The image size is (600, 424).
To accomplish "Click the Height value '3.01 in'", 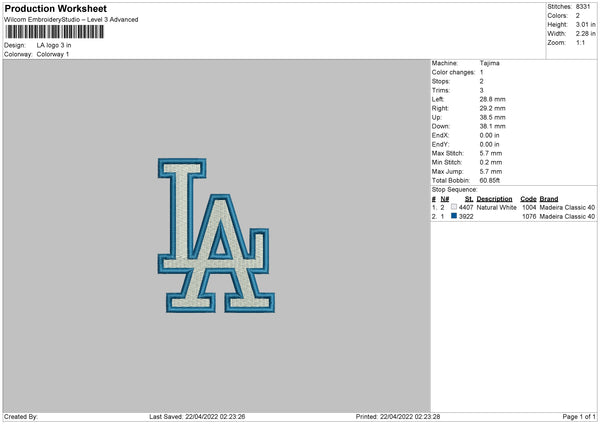I will tap(585, 24).
